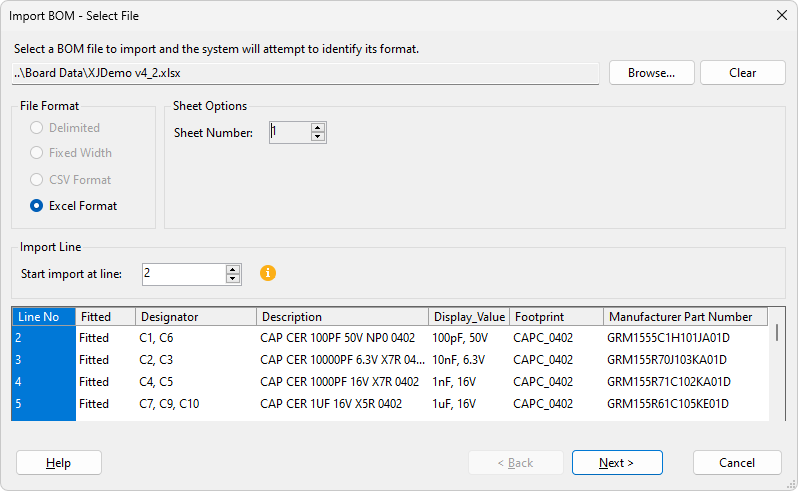Click the Designator column header
This screenshot has height=491, width=798.
coord(195,317)
